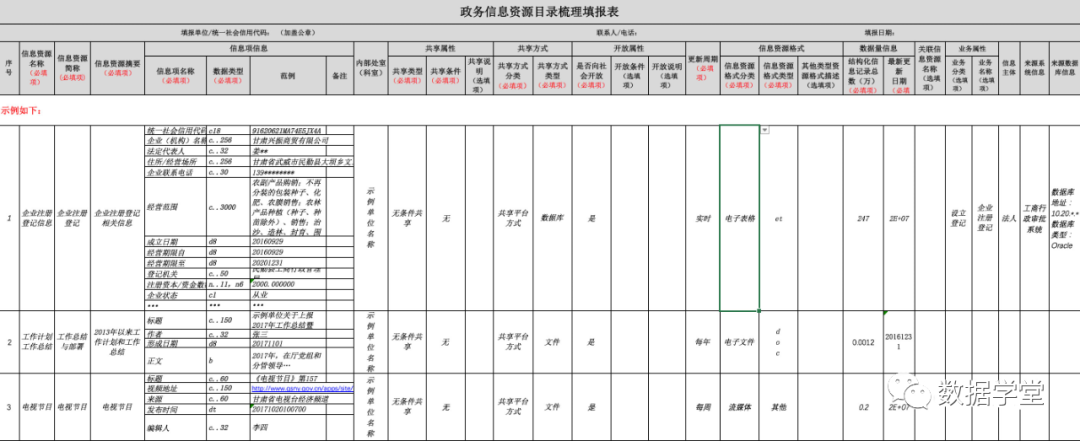Screen dimensions: 1080x441
Task: Select the 信息项信息 merged header cell
Action: point(248,48)
